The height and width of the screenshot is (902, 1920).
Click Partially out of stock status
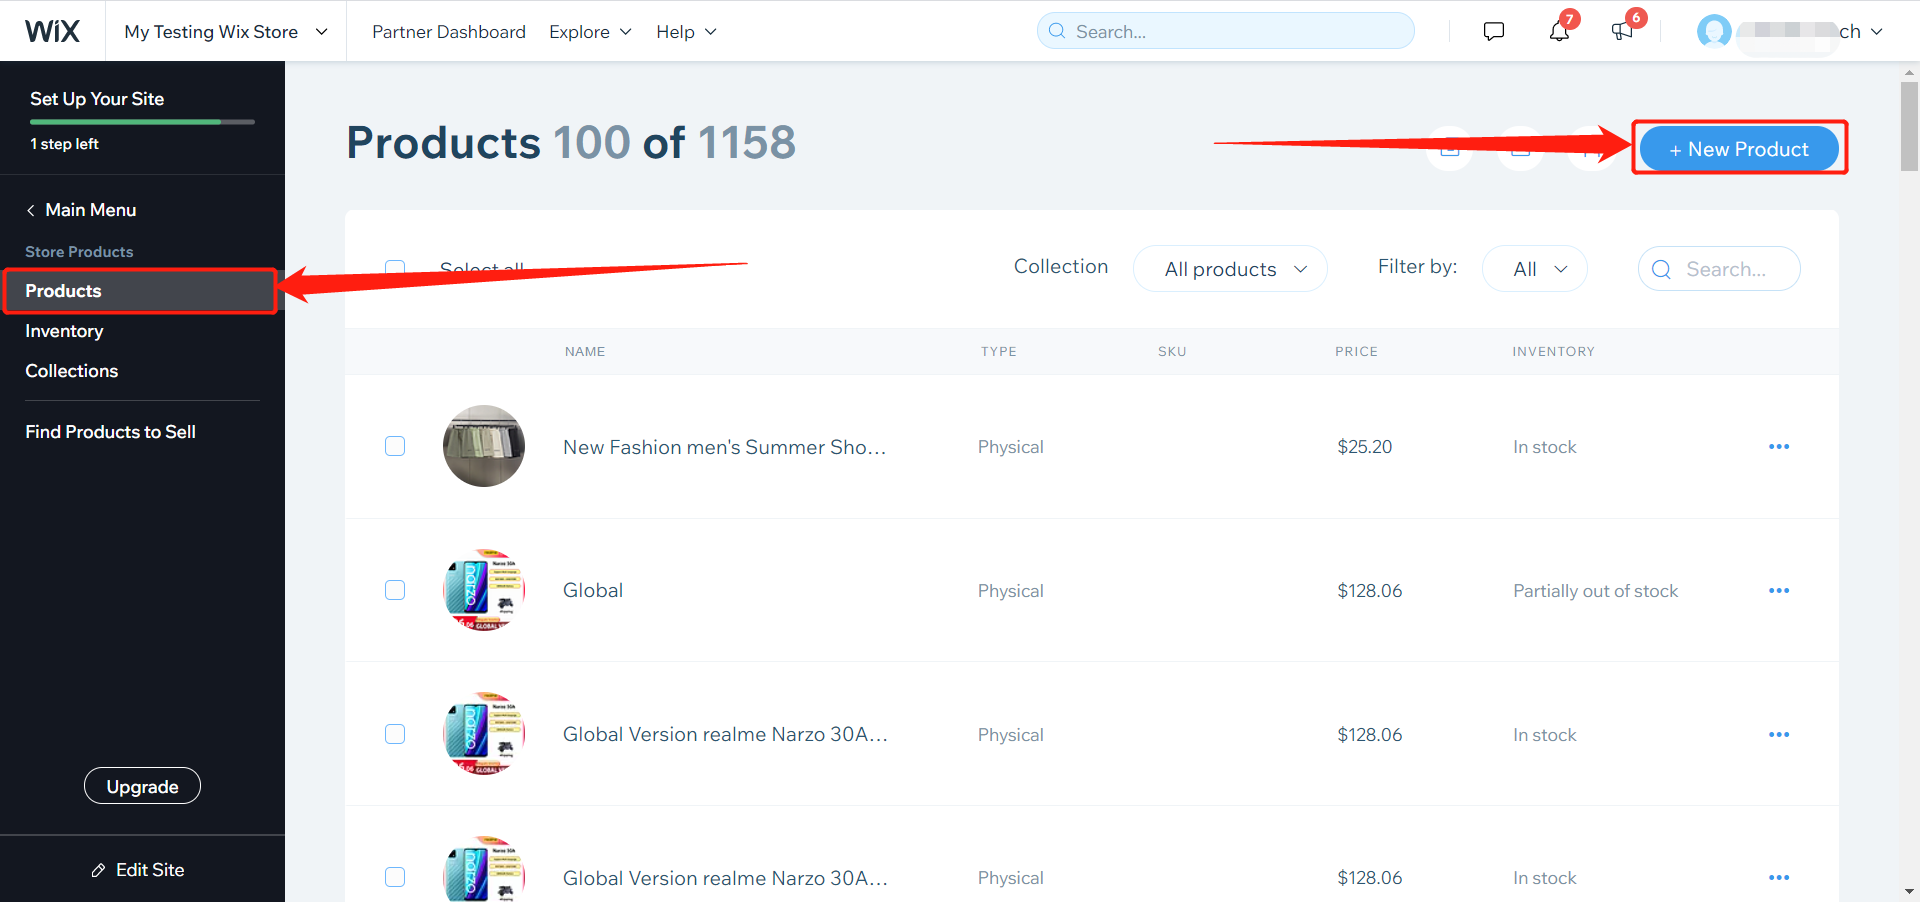[1595, 591]
